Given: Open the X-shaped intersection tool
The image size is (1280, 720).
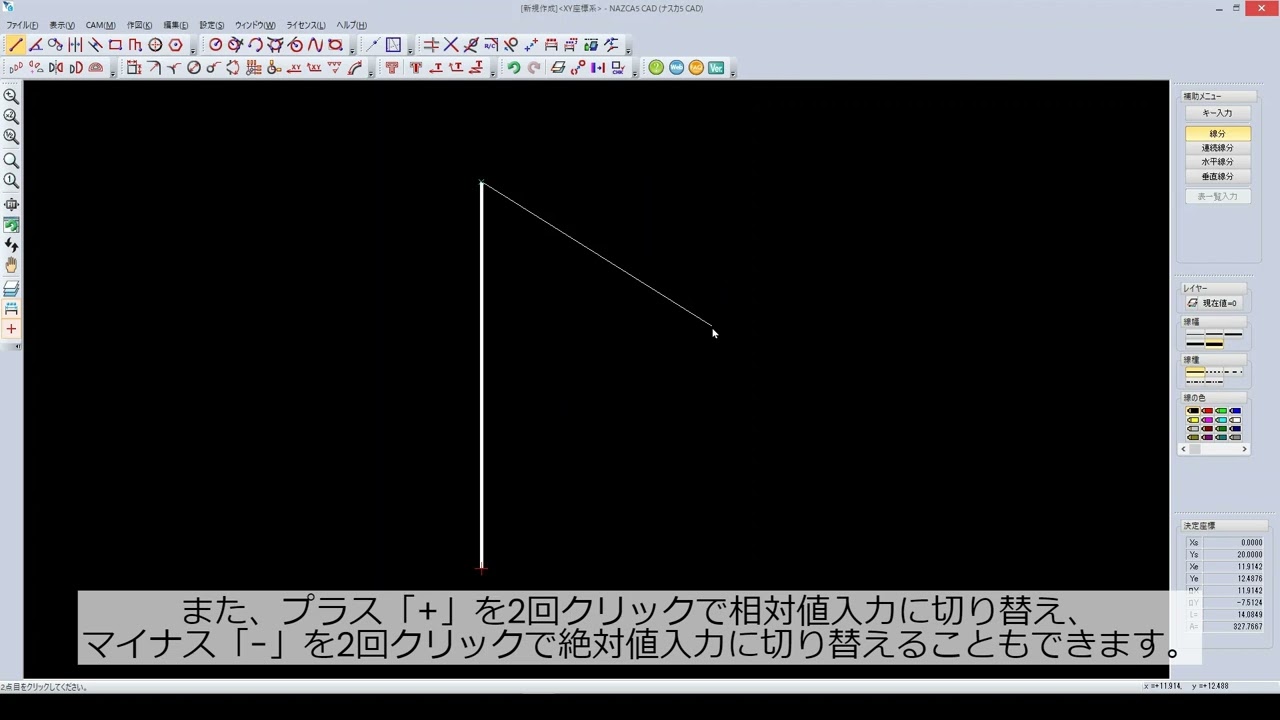Looking at the screenshot, I should tap(451, 45).
